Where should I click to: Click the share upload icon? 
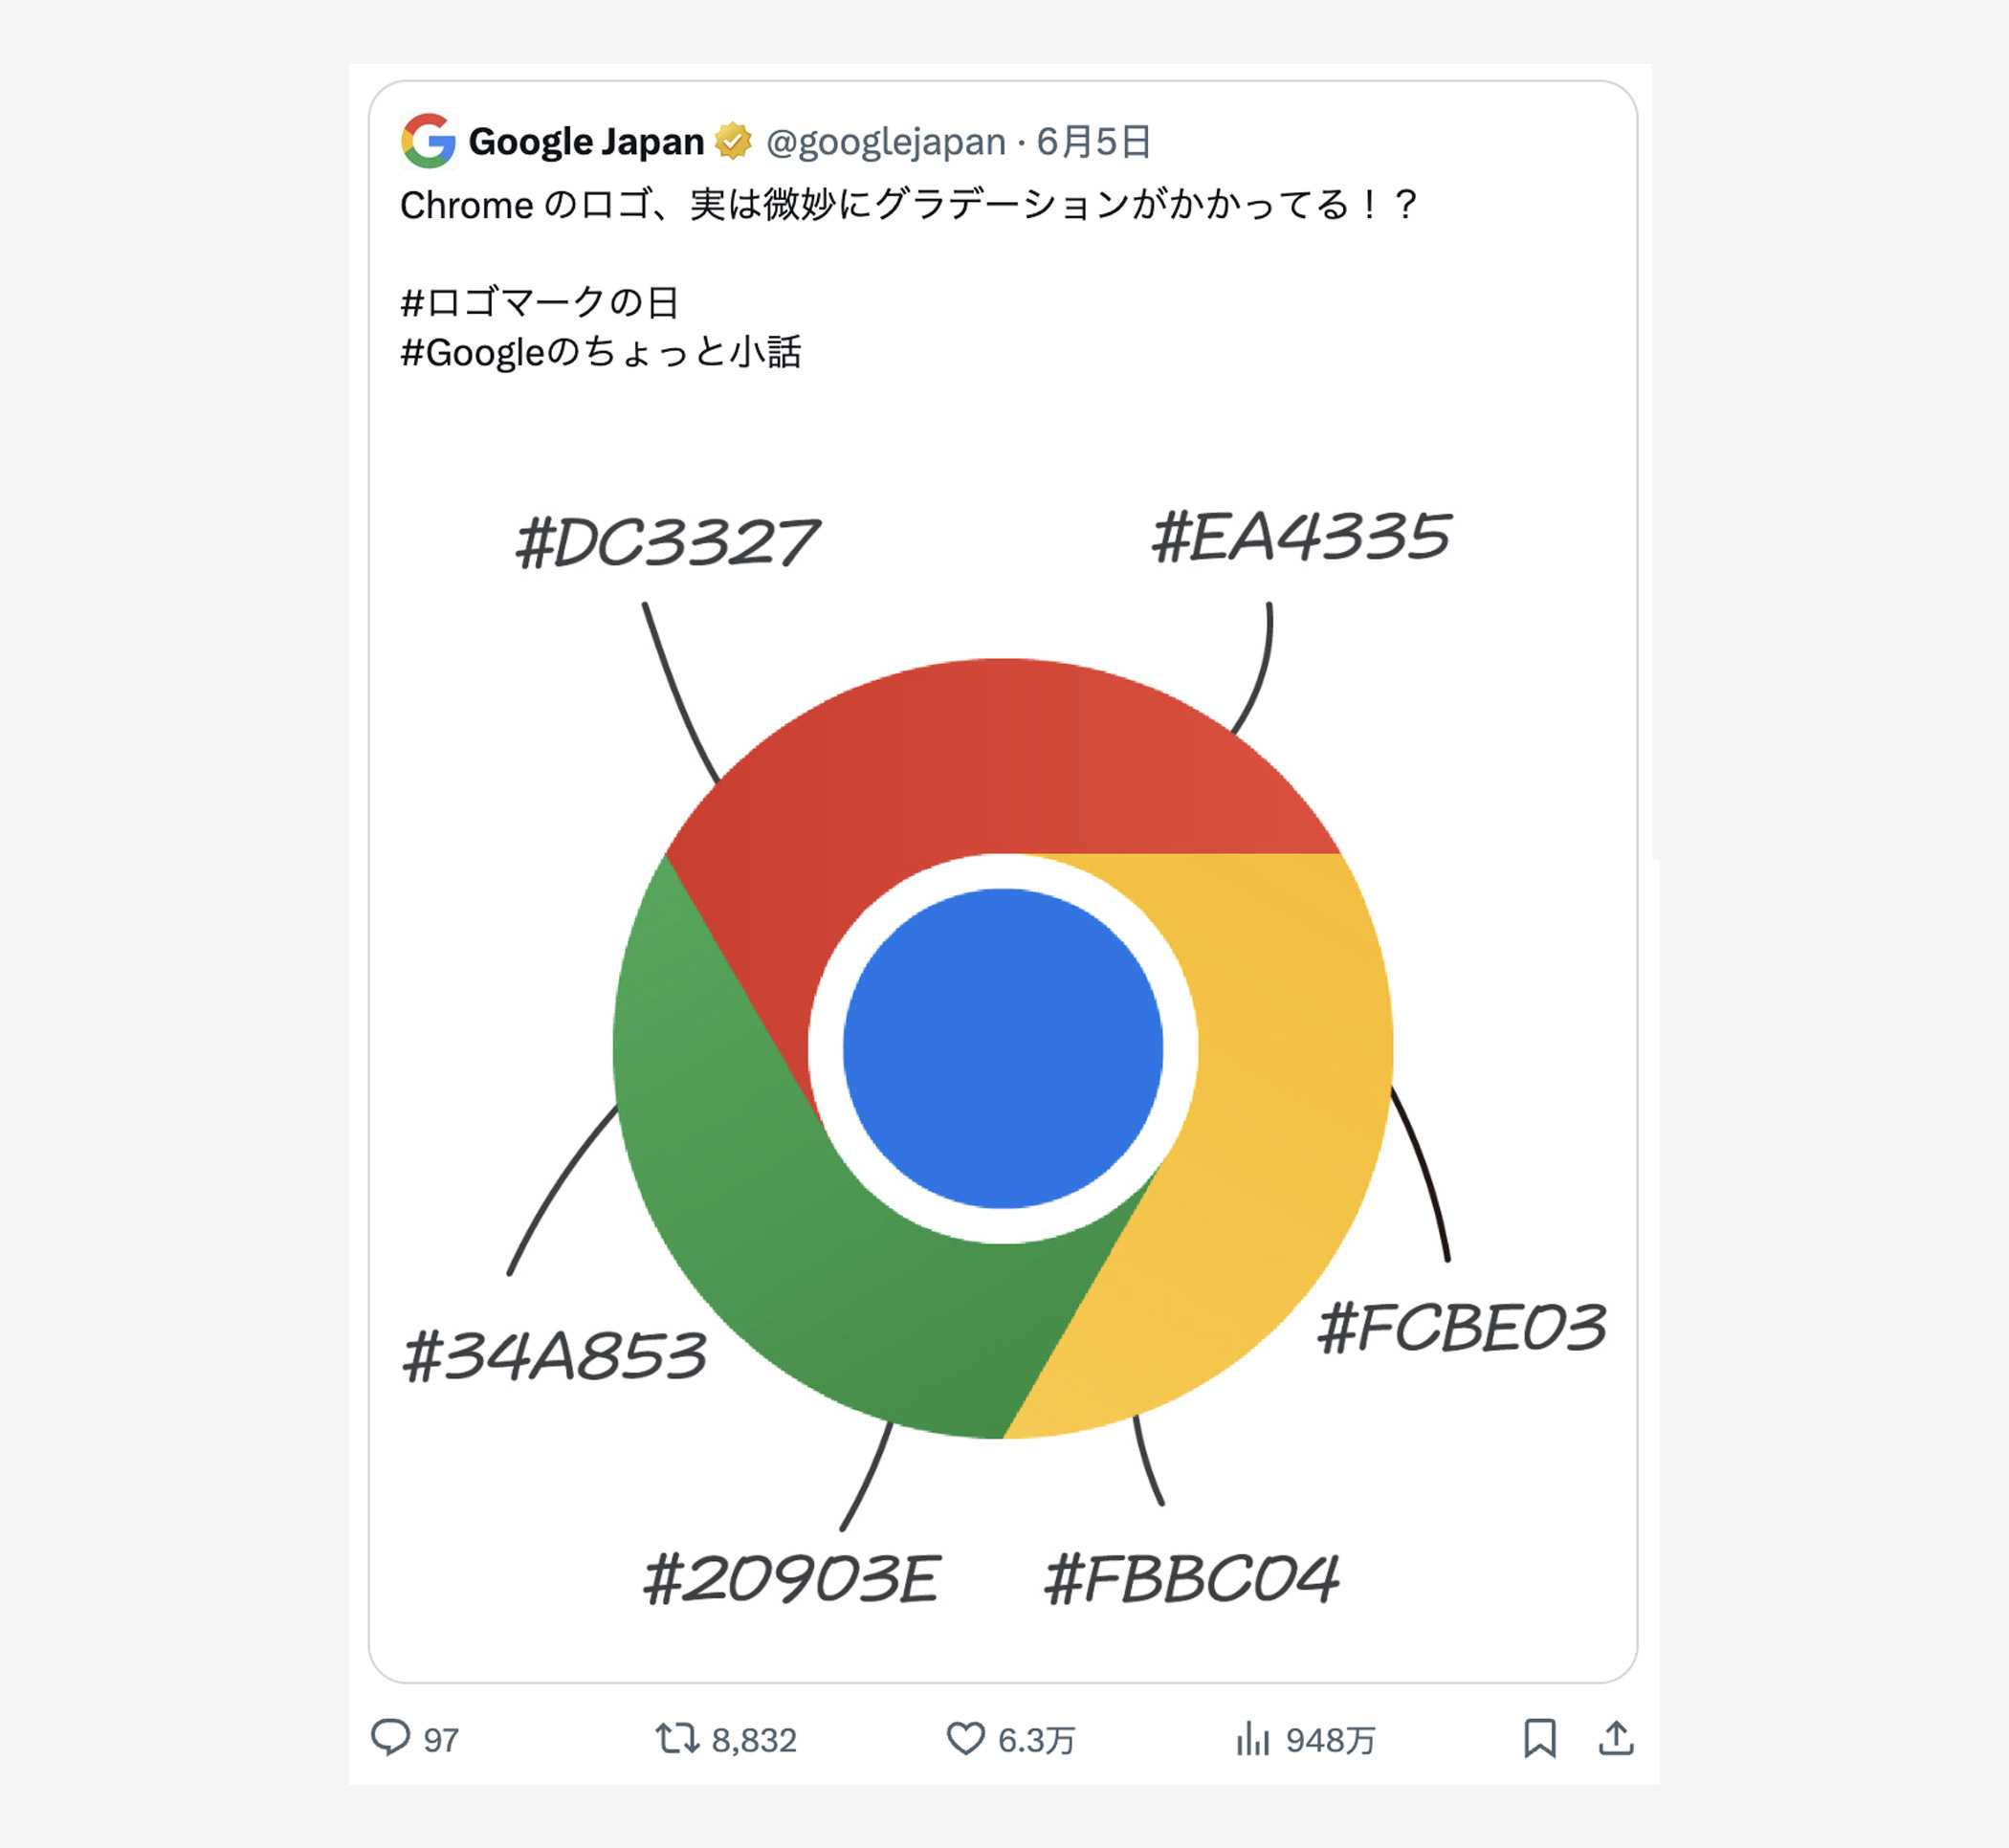(1616, 1738)
